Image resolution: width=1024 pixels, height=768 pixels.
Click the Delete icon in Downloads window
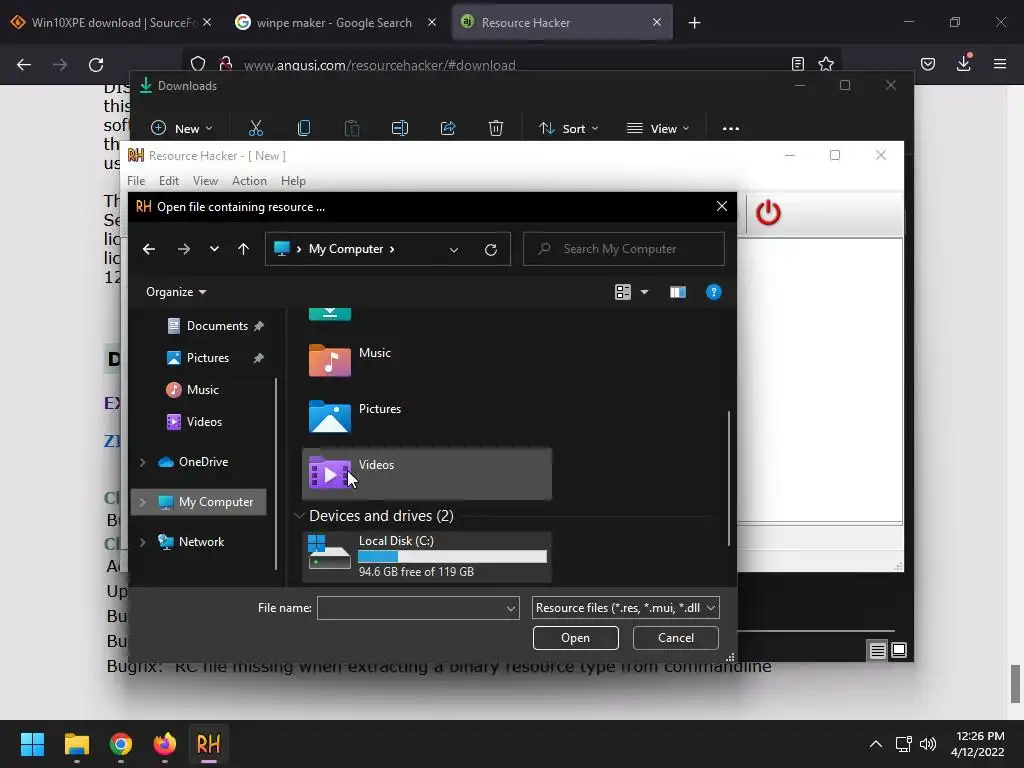pyautogui.click(x=496, y=129)
